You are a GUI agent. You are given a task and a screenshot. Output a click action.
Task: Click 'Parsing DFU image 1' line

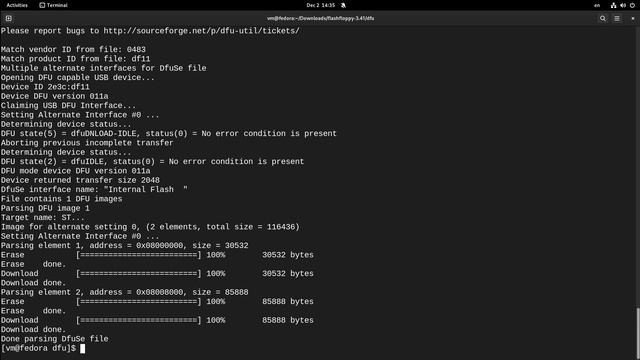tap(45, 209)
